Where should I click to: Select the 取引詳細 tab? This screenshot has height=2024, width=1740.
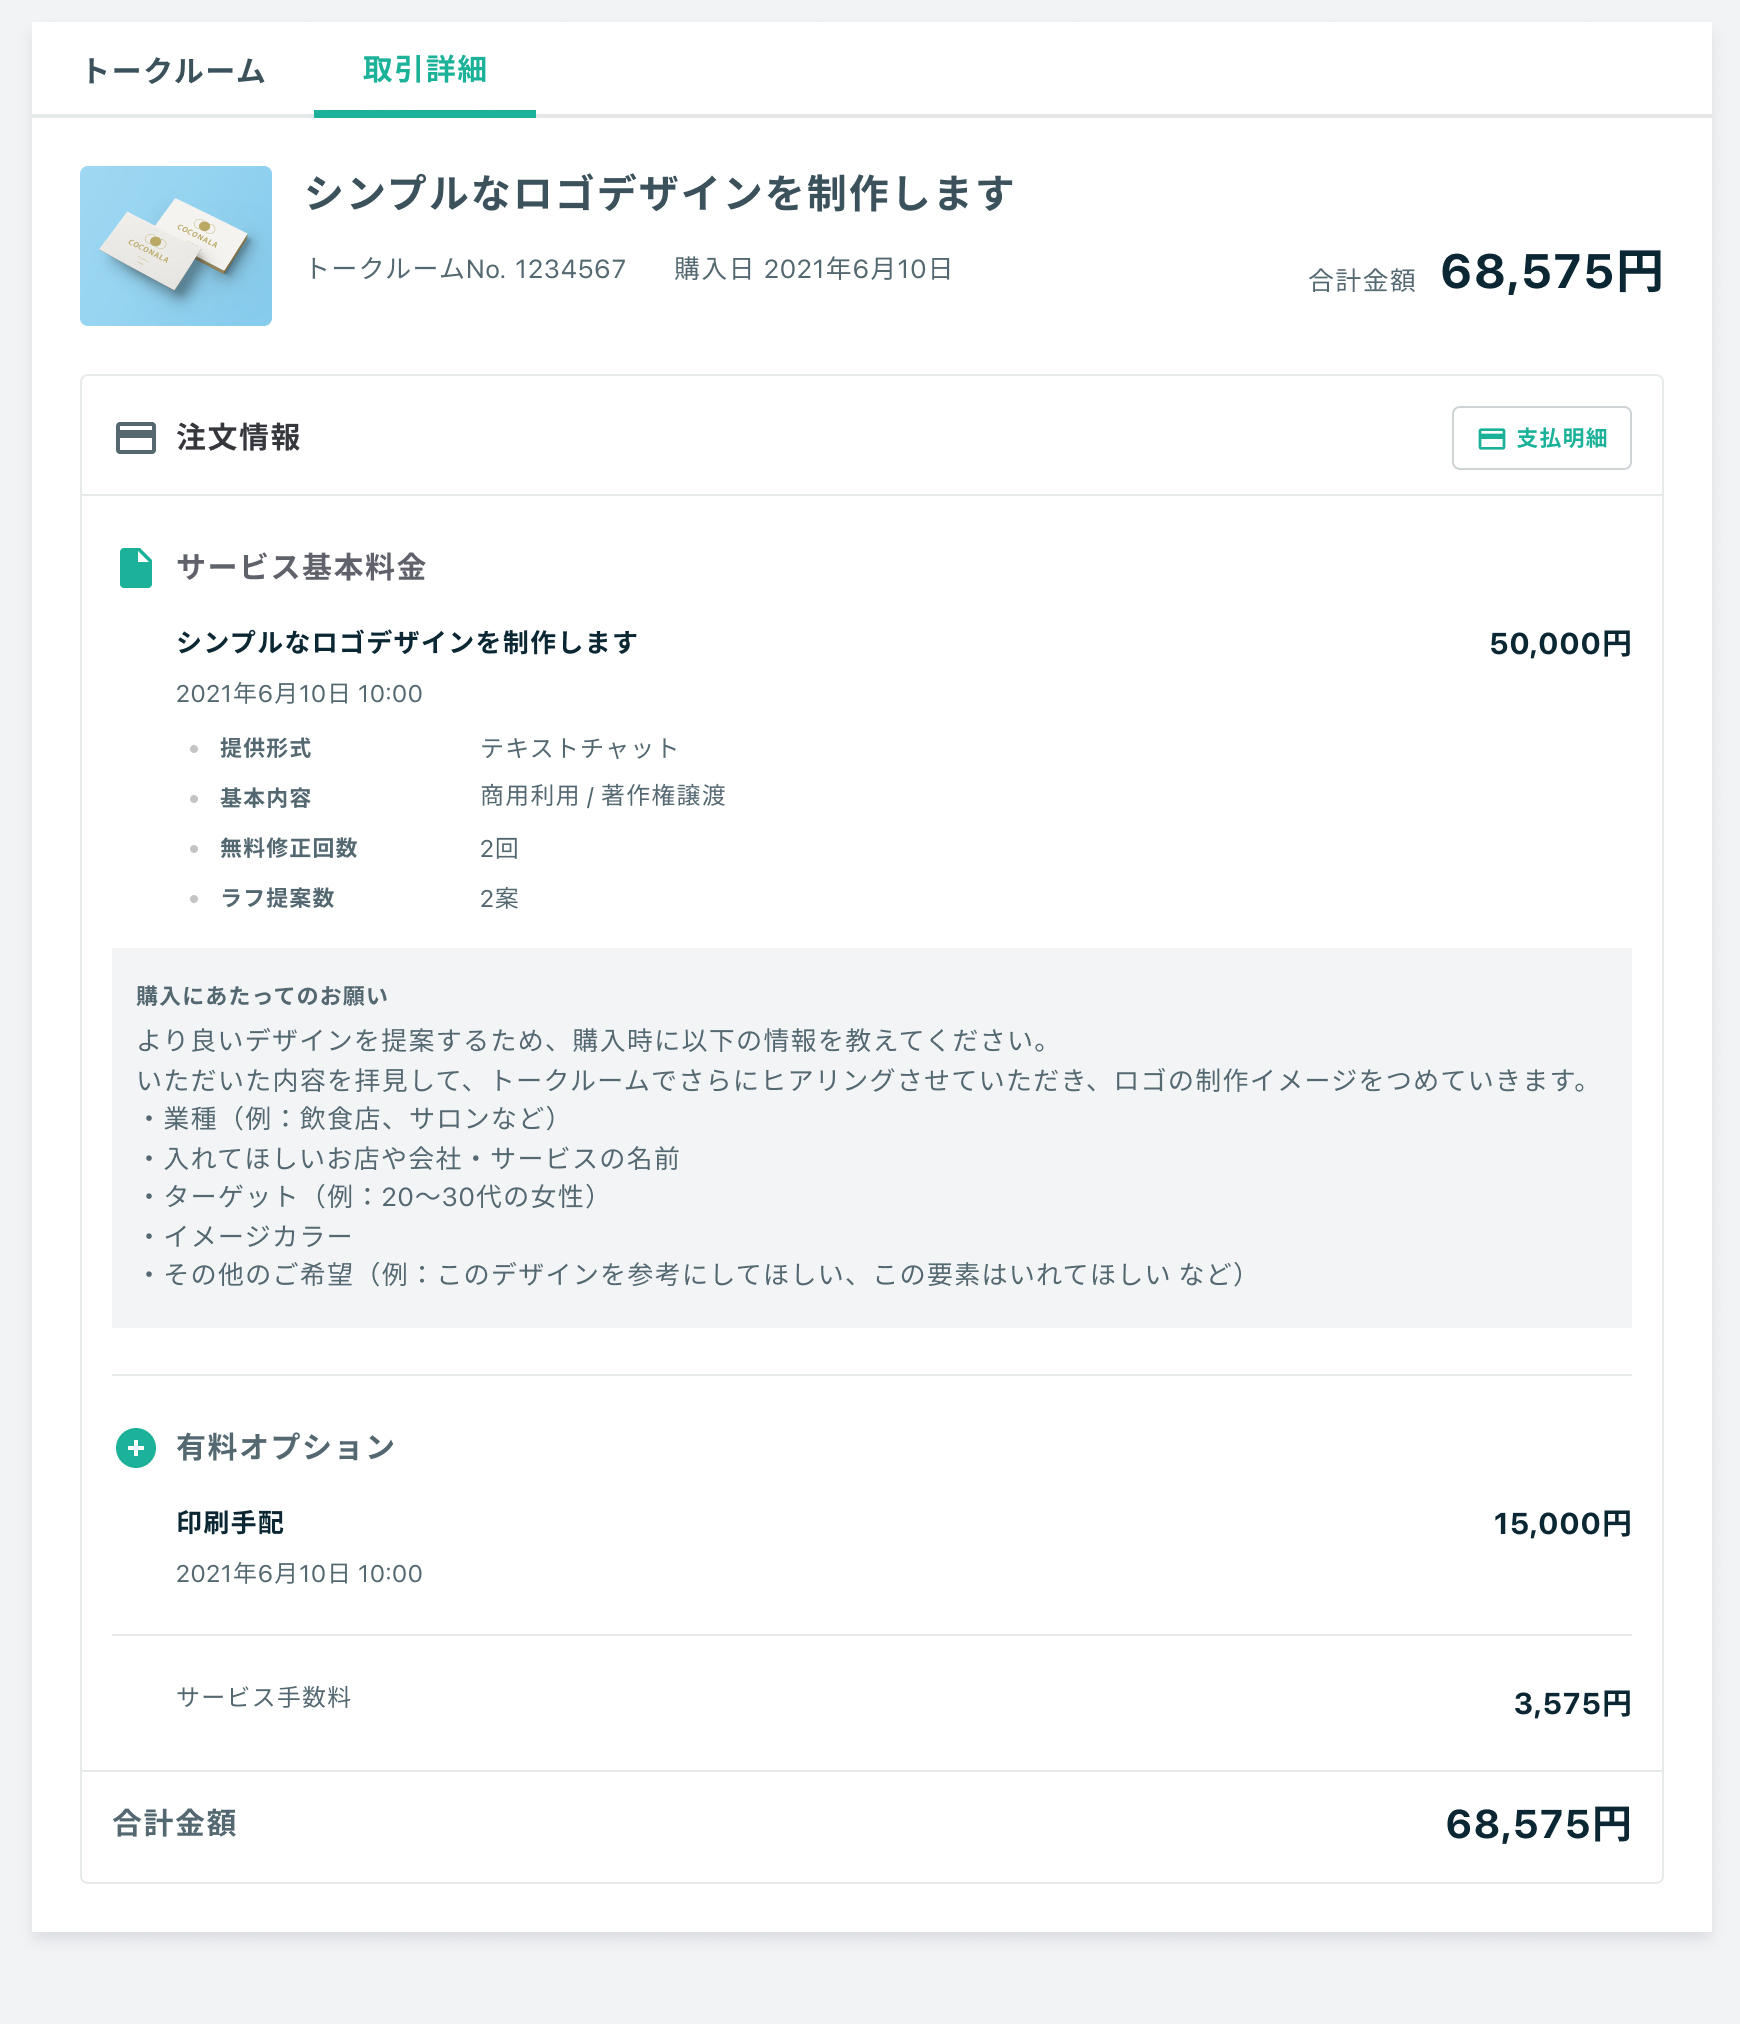click(425, 70)
